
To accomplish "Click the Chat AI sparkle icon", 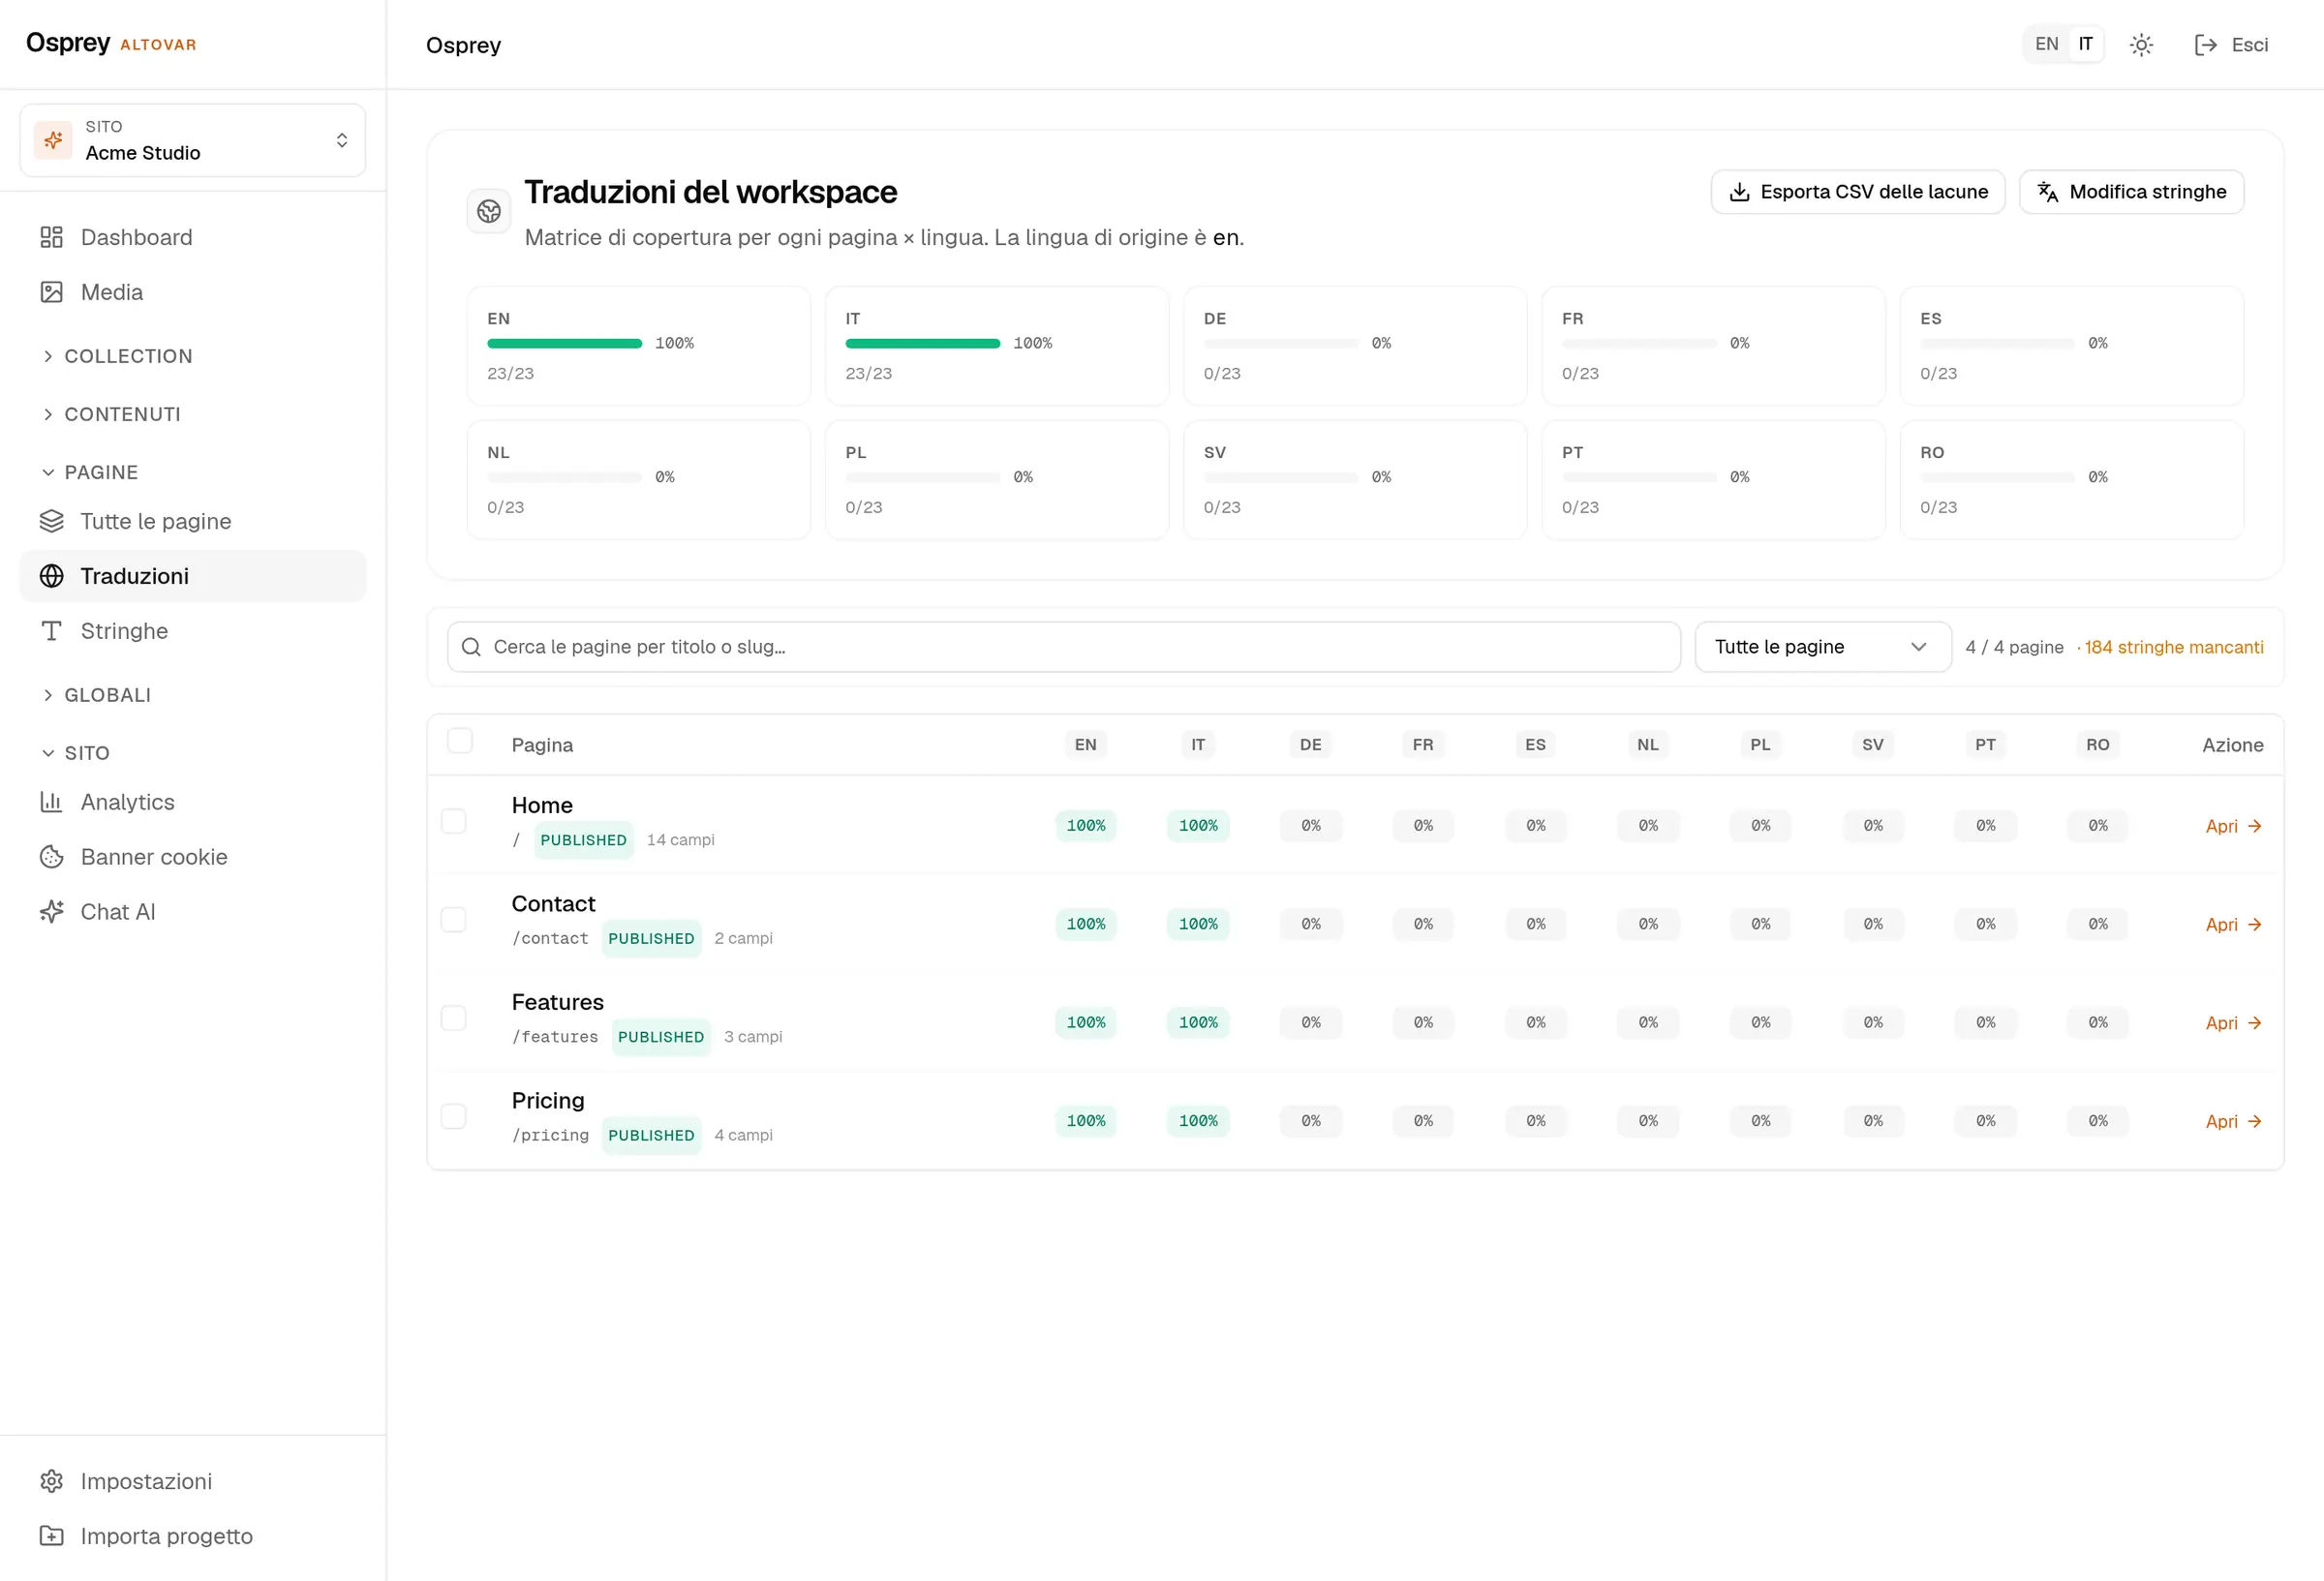I will tap(51, 912).
